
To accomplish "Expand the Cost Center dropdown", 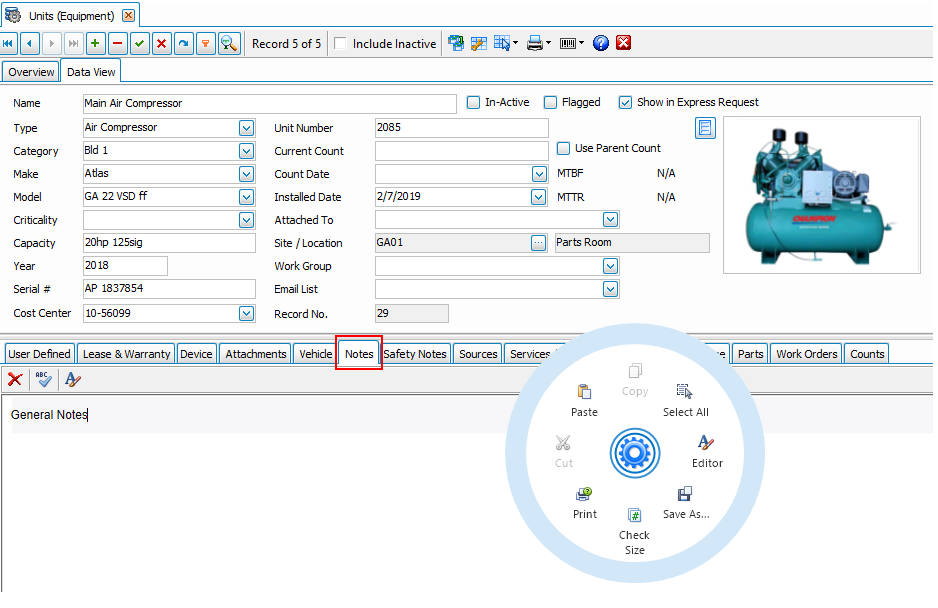I will coord(246,313).
